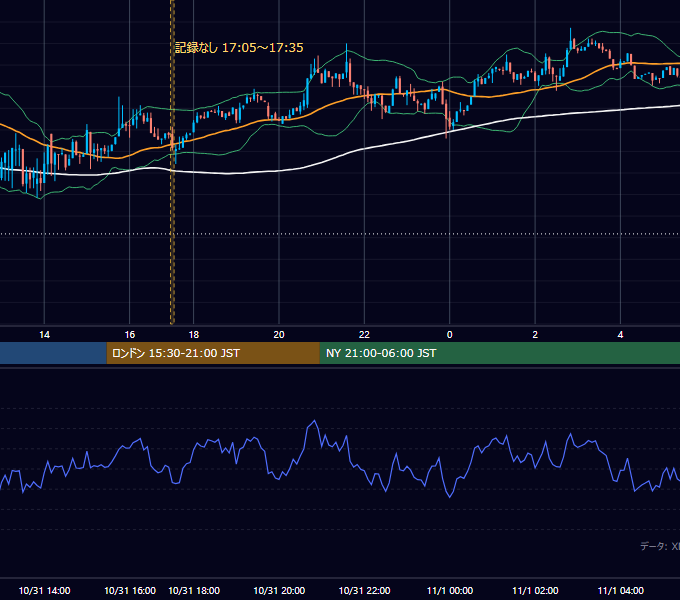Select the NY 21:00-06:00 JST session band
Screen dimensions: 680x600
(500, 353)
